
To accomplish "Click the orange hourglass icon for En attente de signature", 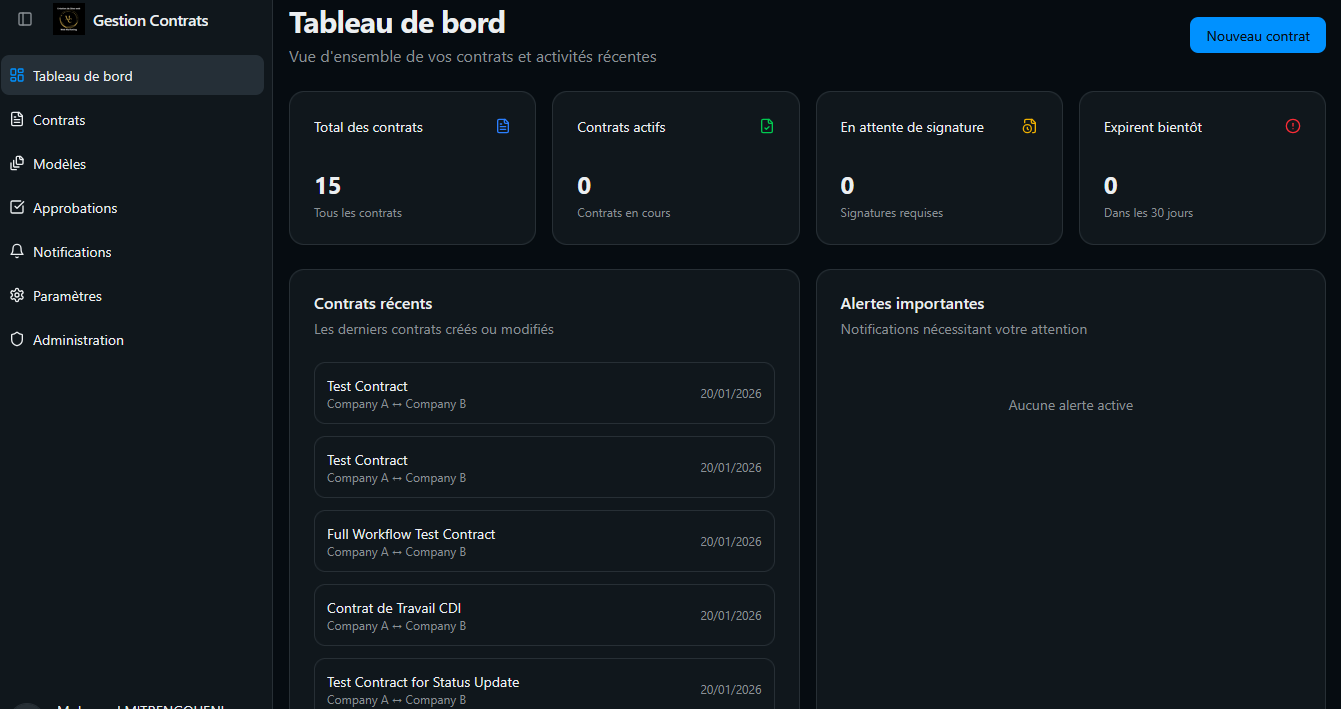I will [x=1029, y=126].
